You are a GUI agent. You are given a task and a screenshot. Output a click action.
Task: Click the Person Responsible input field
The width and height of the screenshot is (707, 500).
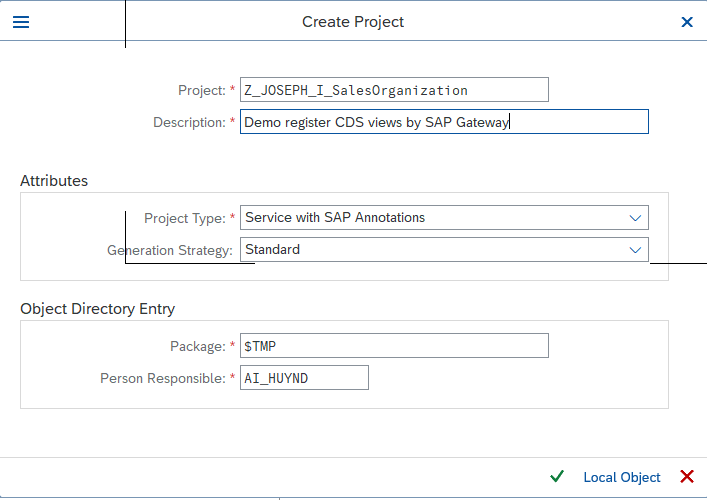pyautogui.click(x=304, y=378)
